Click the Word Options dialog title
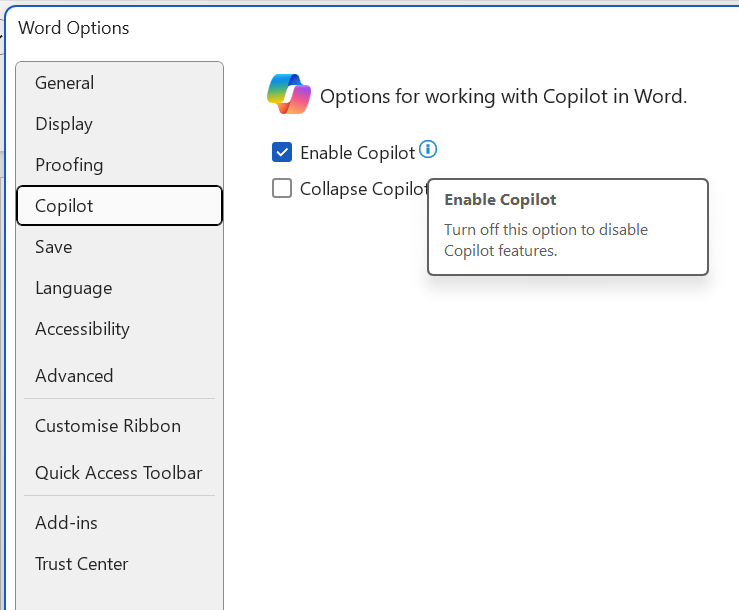Screen dimensions: 739x610 coord(74,28)
